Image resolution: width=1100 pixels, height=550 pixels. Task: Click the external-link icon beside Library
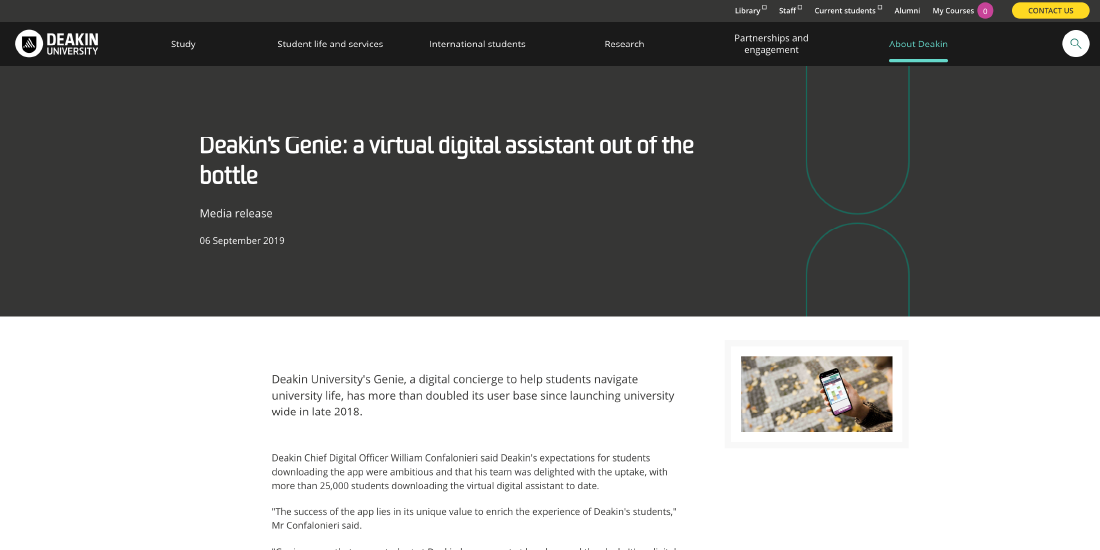[765, 8]
